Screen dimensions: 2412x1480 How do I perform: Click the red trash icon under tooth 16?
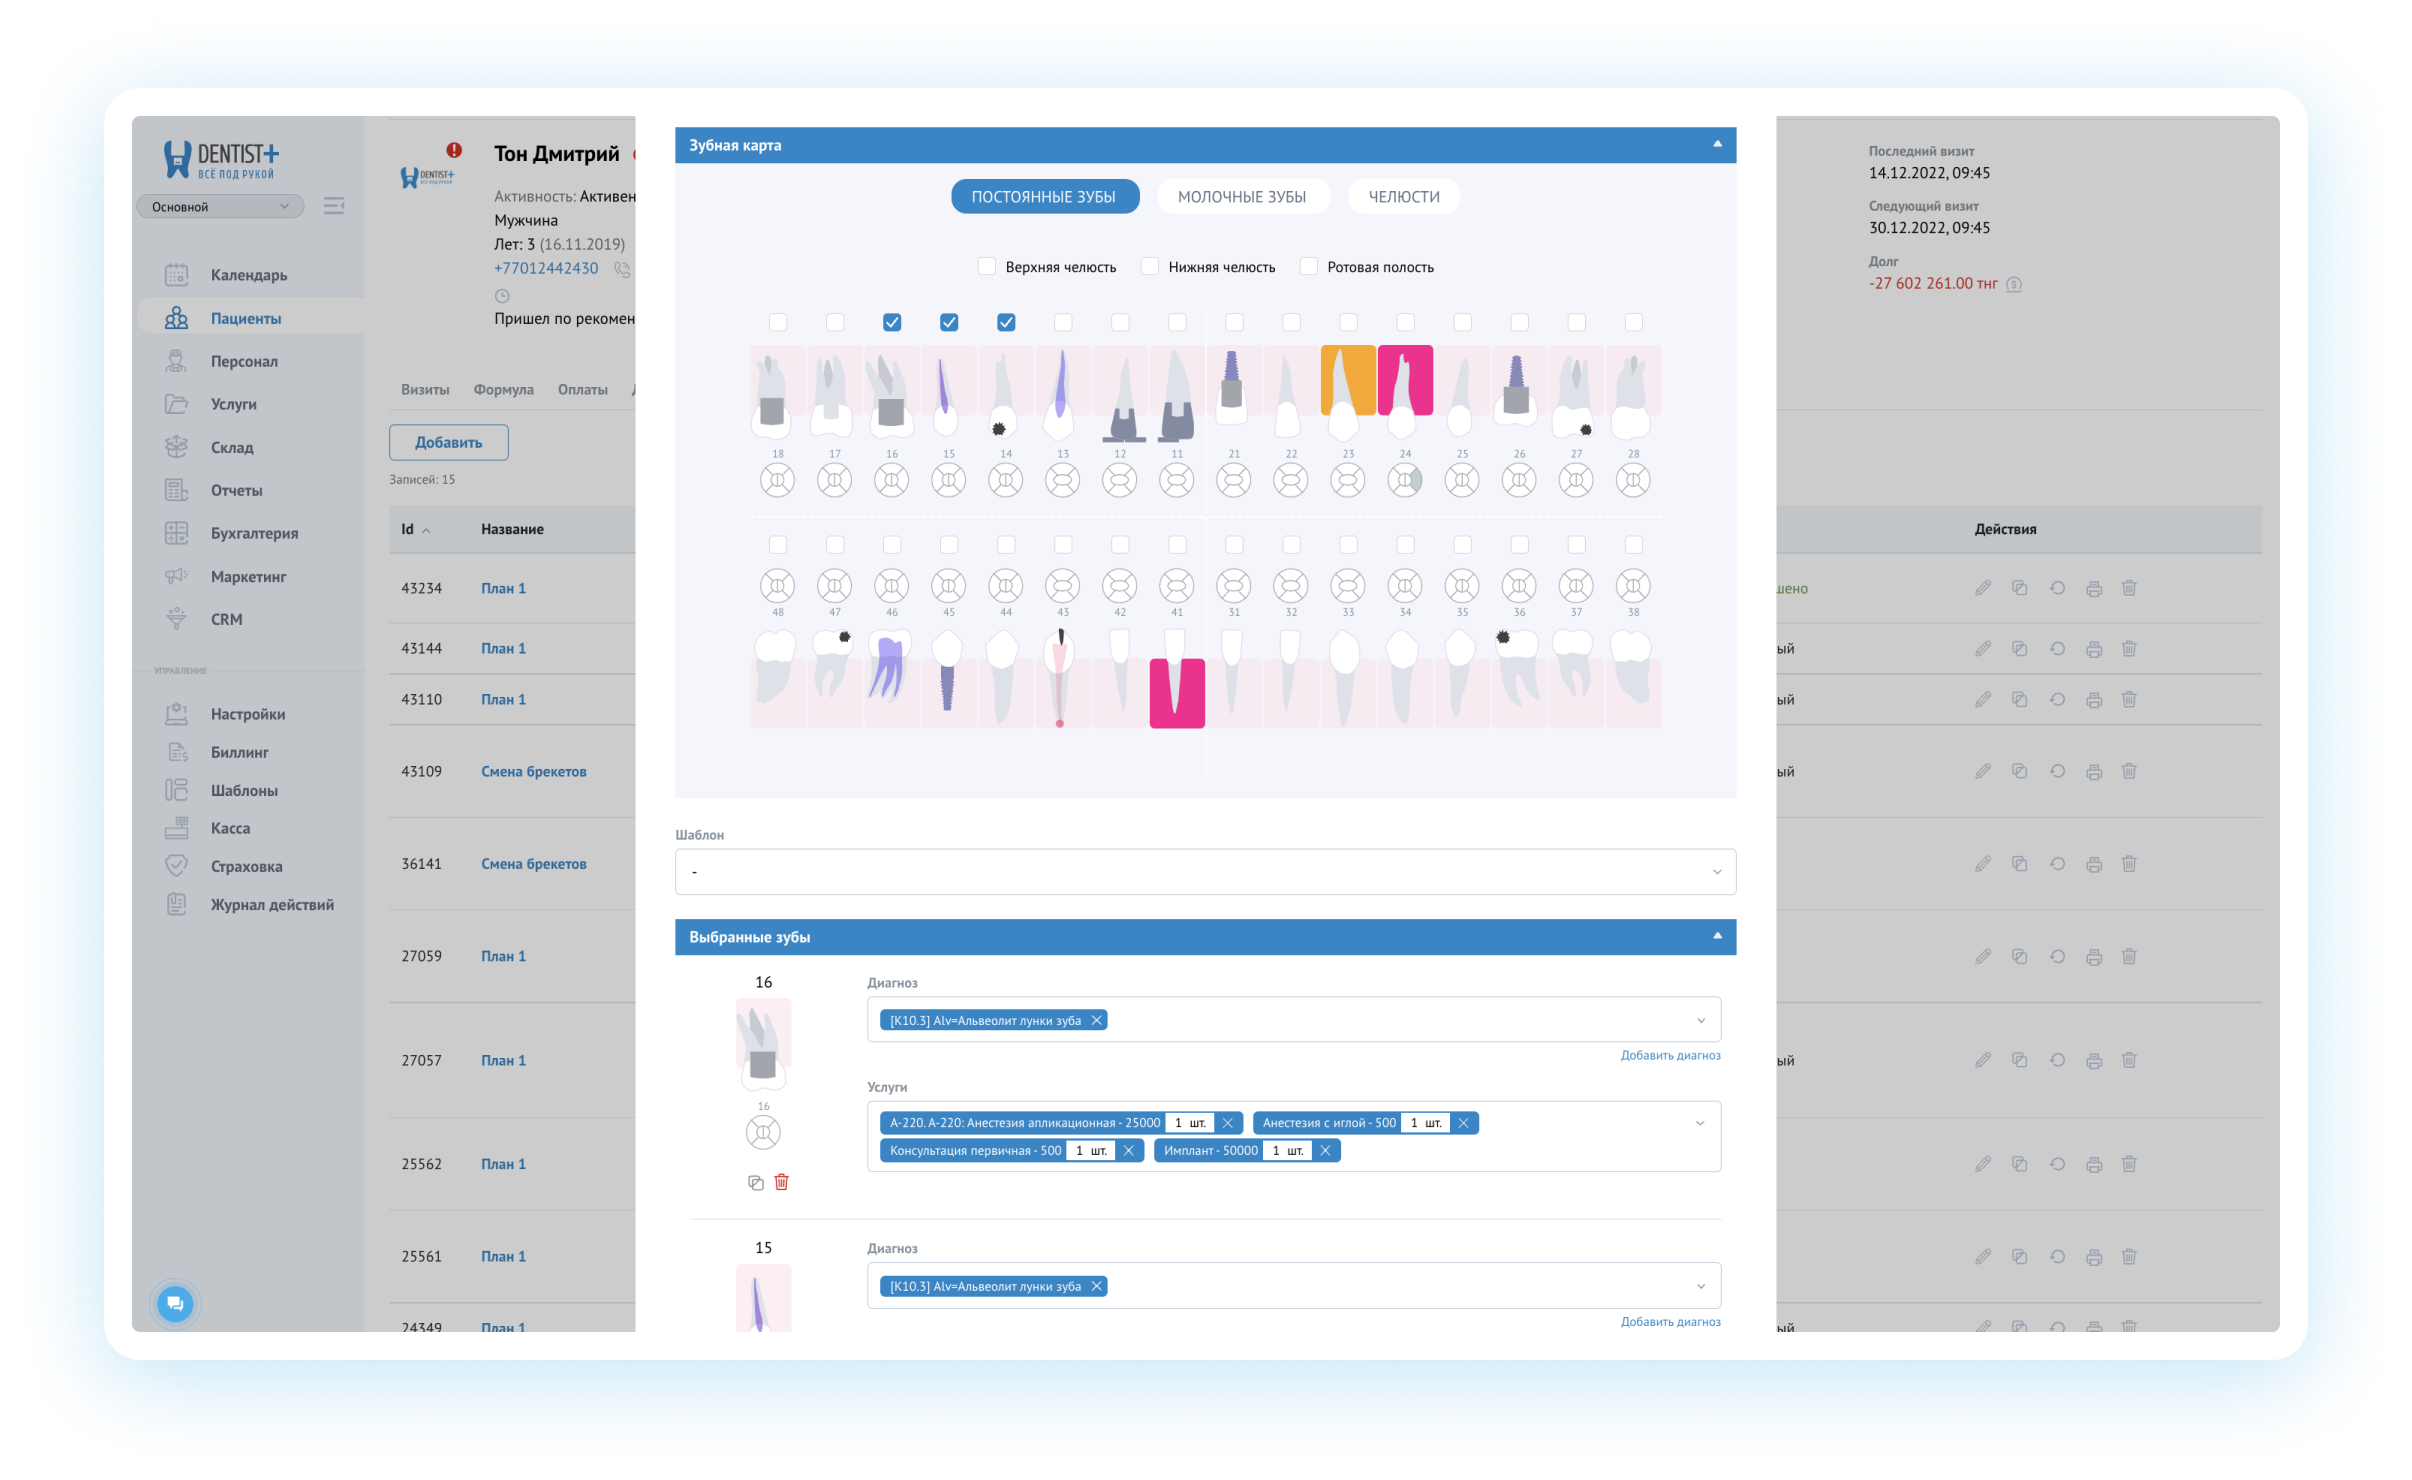coord(782,1182)
